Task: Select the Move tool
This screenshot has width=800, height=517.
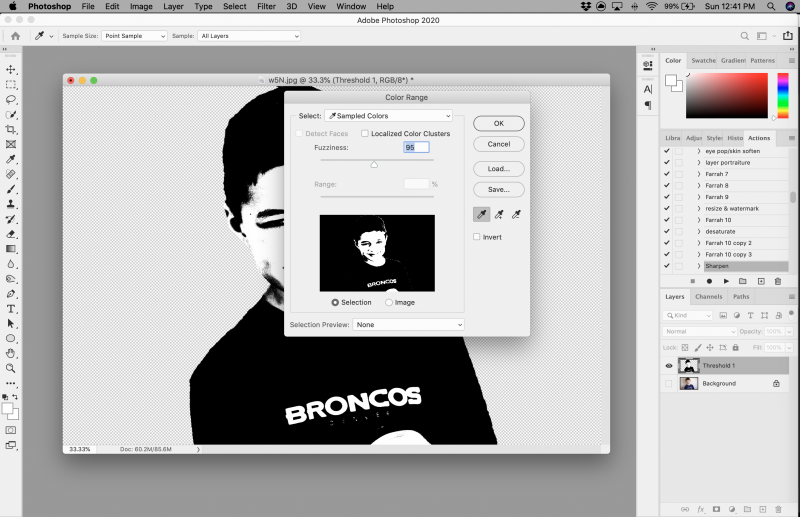Action: click(11, 69)
